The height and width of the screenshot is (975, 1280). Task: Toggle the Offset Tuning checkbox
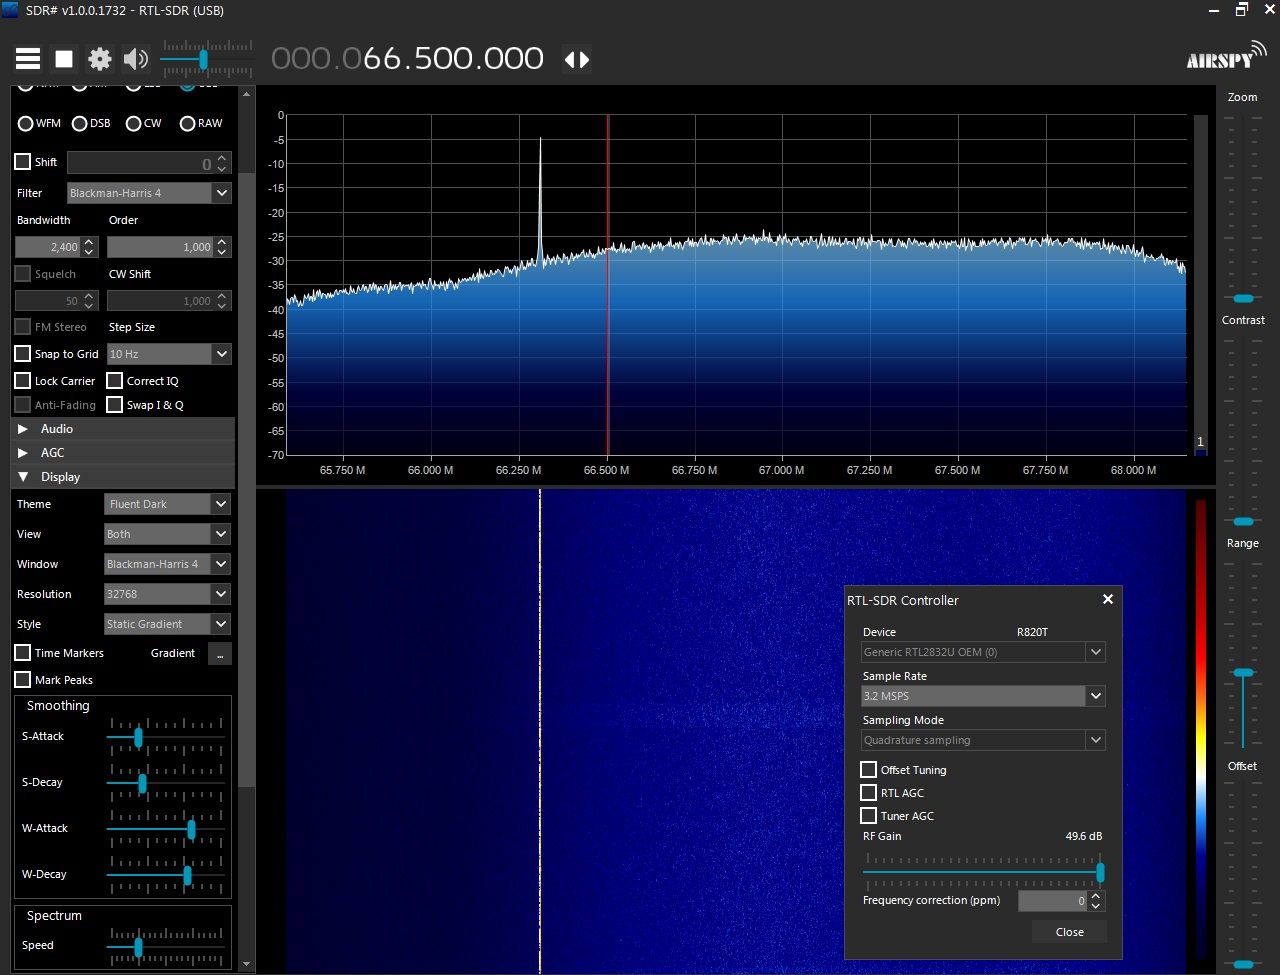[x=869, y=770]
